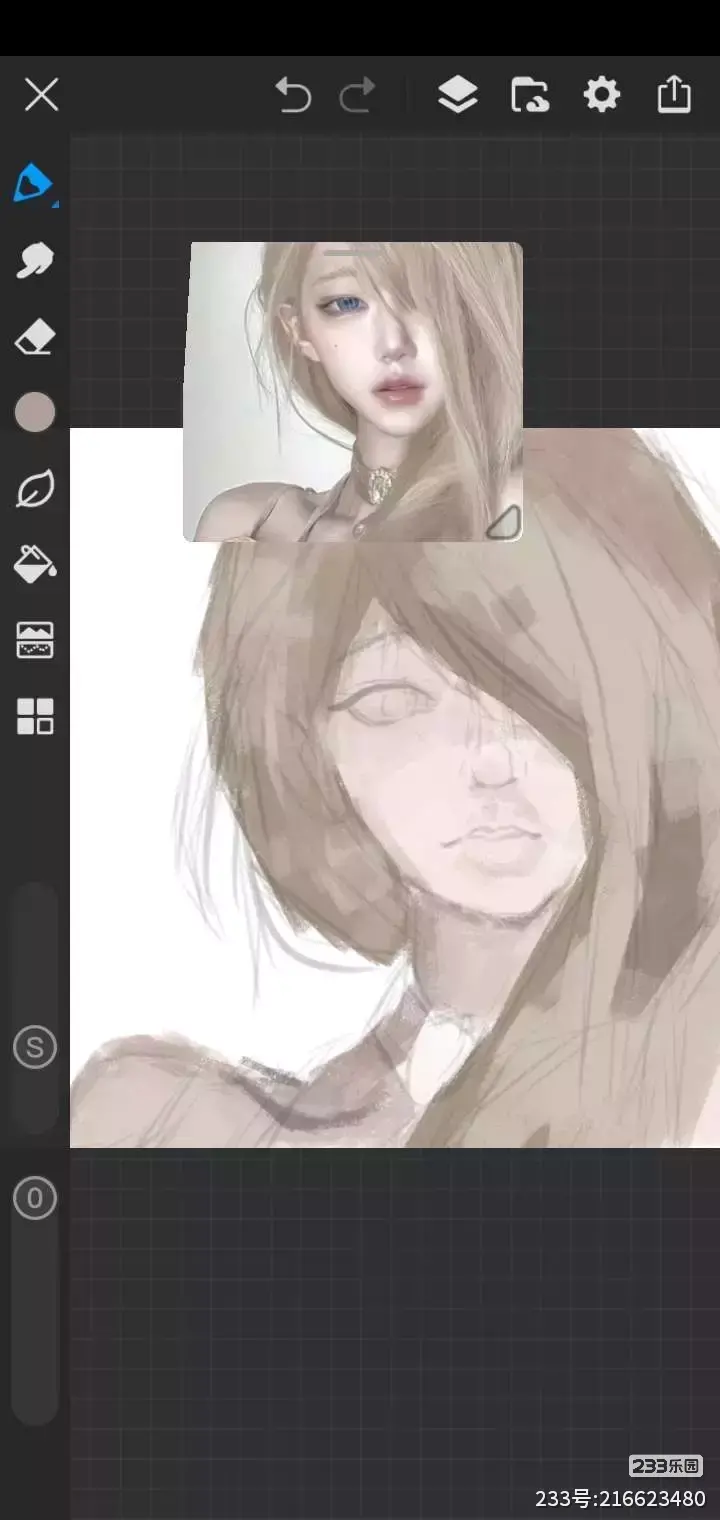Screen dimensions: 720x1520
Task: Tap the reference image thumbnail
Action: pyautogui.click(x=353, y=392)
